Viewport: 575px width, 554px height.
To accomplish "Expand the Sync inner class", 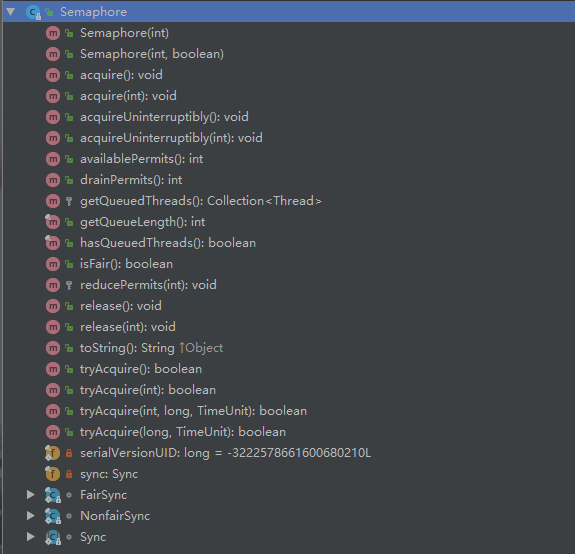I will coord(31,536).
